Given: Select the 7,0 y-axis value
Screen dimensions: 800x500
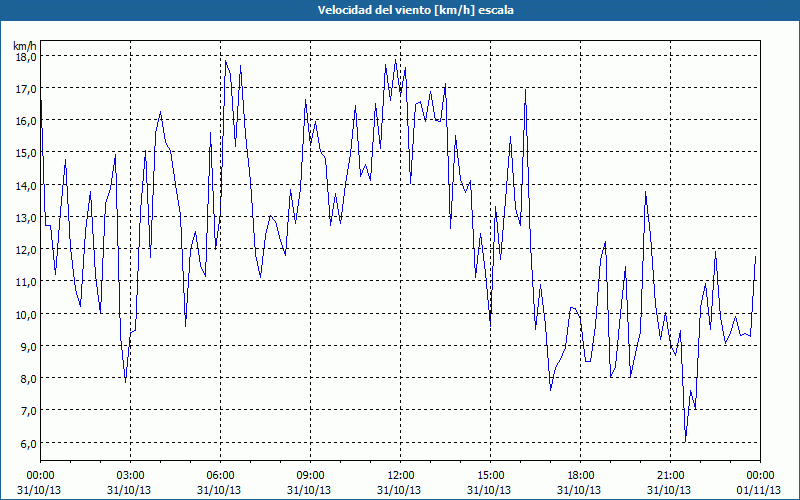Looking at the screenshot, I should pyautogui.click(x=29, y=411).
